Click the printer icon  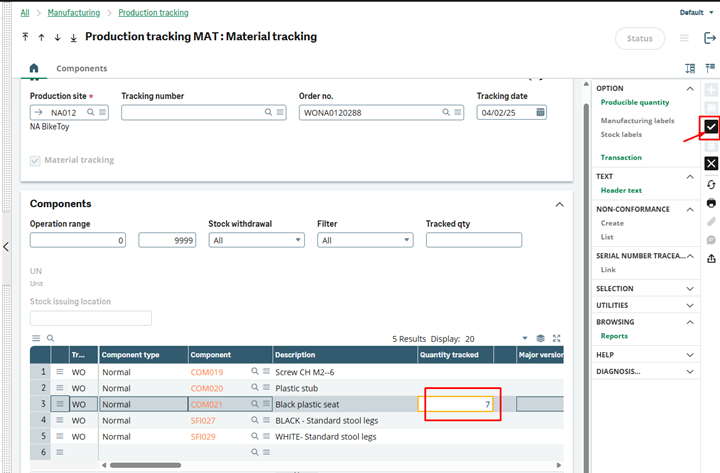[711, 203]
